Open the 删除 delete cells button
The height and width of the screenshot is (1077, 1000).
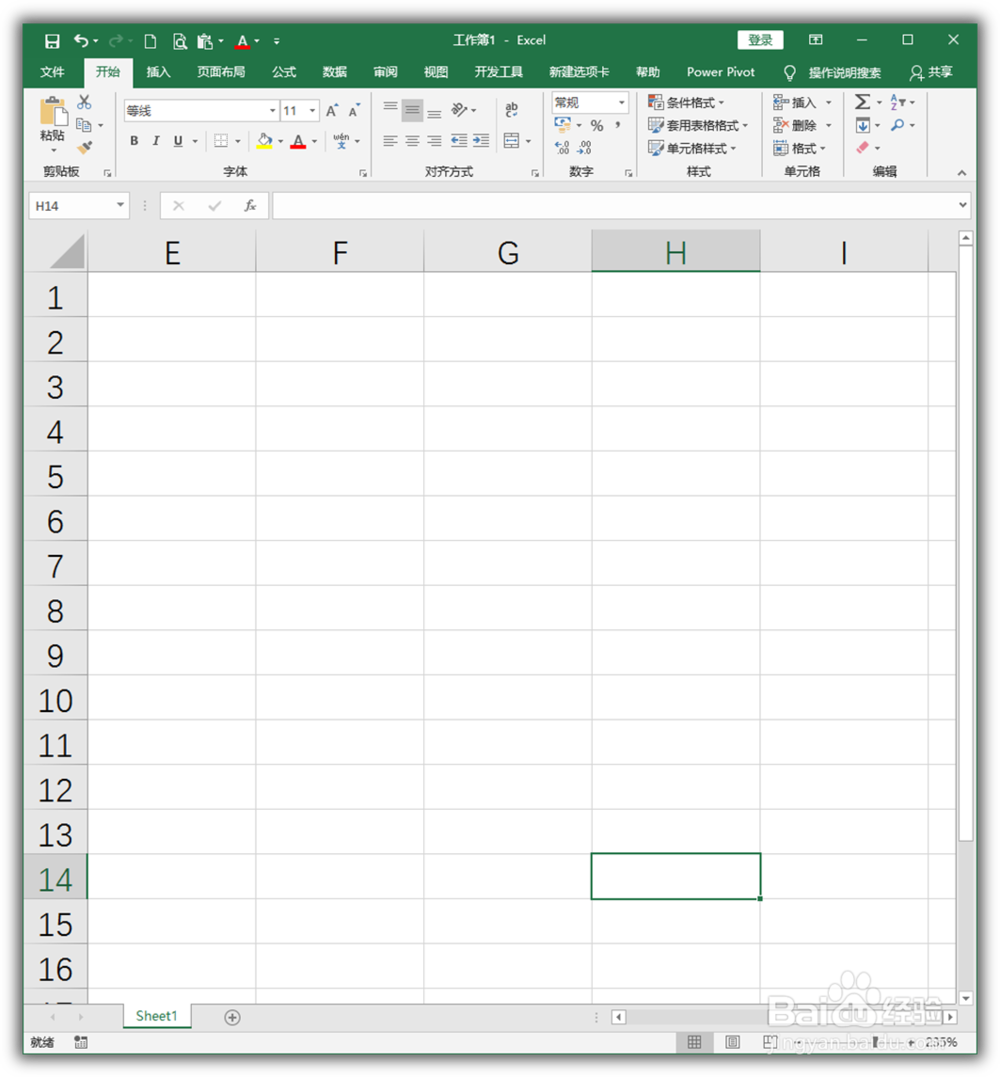click(x=802, y=126)
